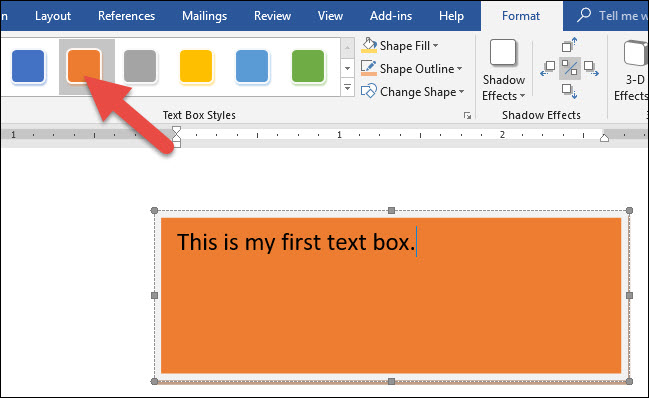Click the Shadow Effects square icon
Viewport: 649px width, 398px height.
point(503,53)
